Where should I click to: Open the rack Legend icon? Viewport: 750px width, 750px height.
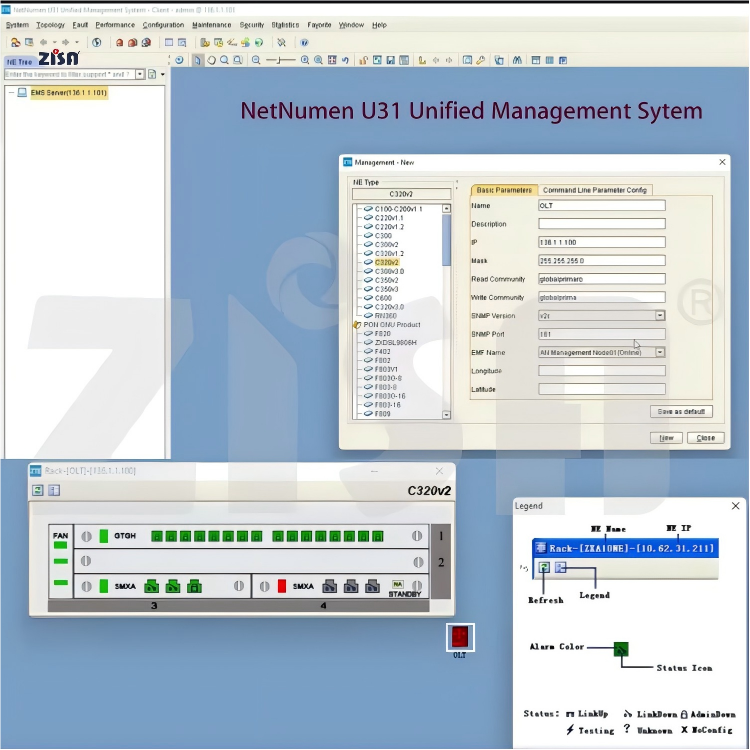coord(54,490)
